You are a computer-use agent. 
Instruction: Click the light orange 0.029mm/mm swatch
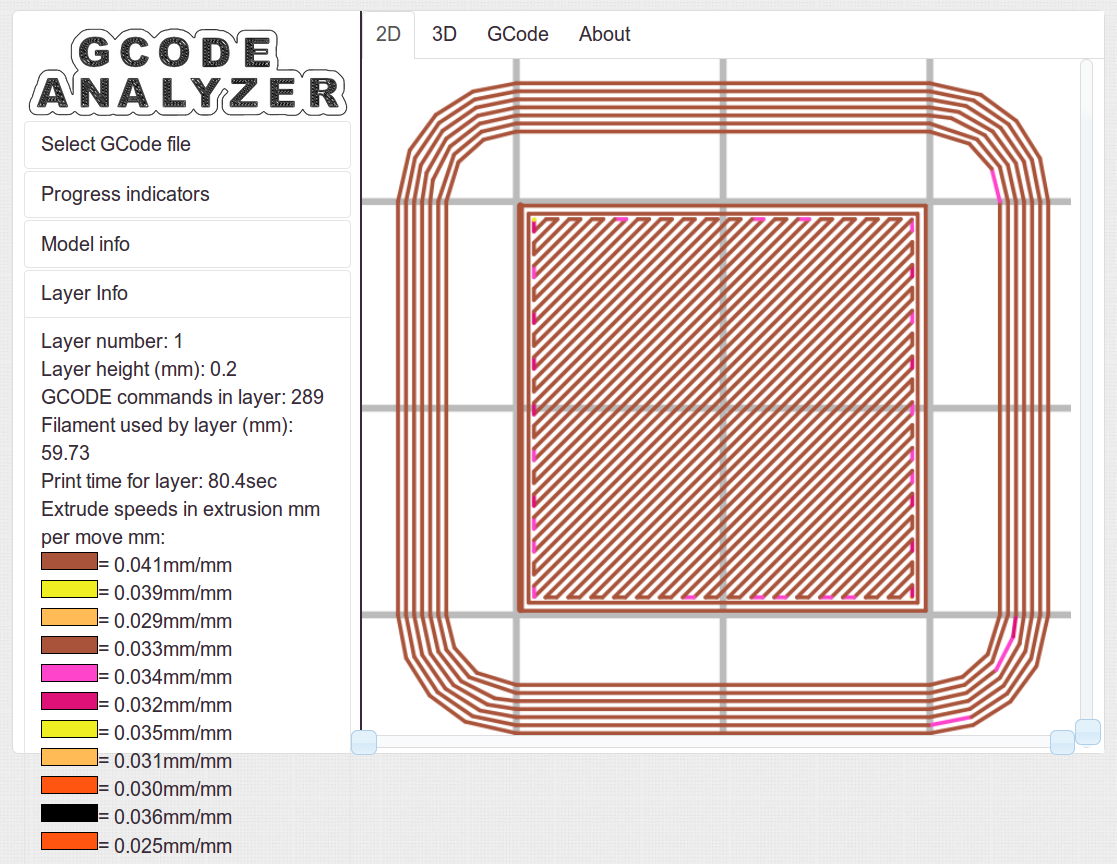point(69,617)
